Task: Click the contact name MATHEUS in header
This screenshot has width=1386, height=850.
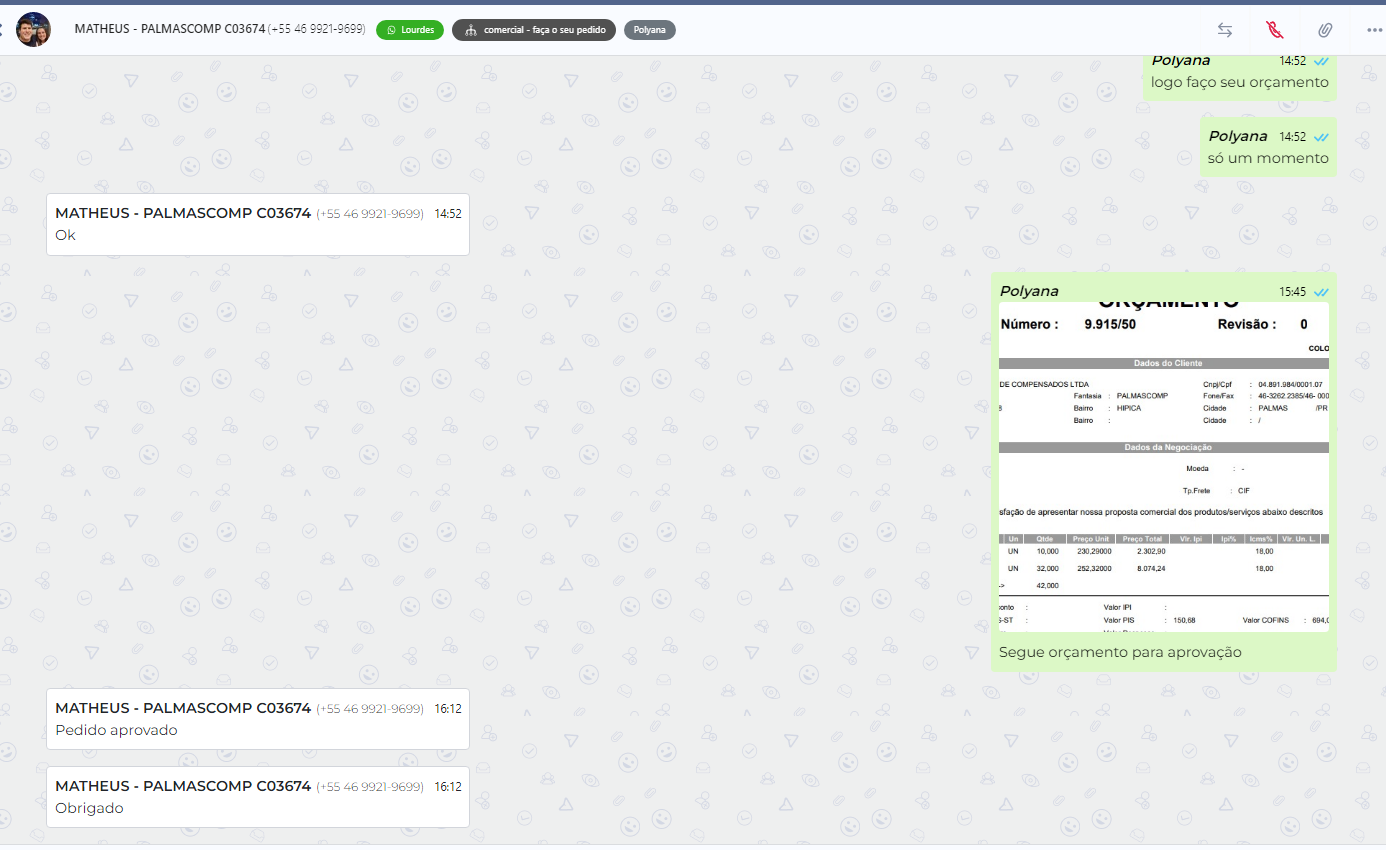Action: 169,29
